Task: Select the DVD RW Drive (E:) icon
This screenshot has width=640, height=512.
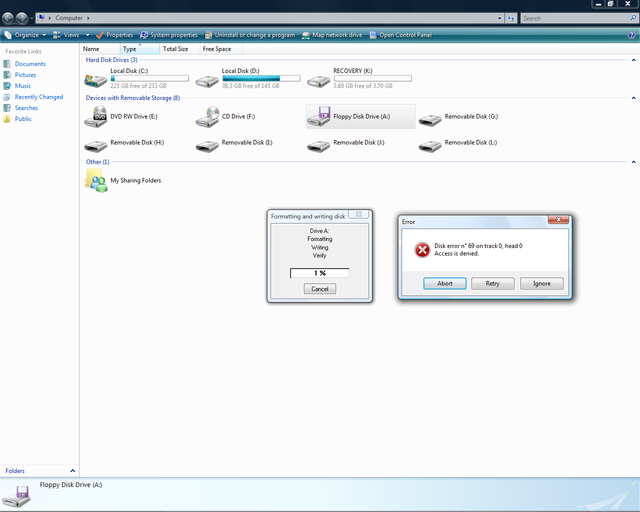Action: point(96,118)
